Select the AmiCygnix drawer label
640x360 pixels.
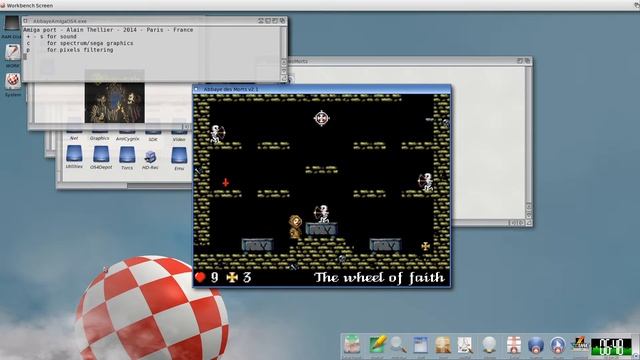tap(127, 139)
